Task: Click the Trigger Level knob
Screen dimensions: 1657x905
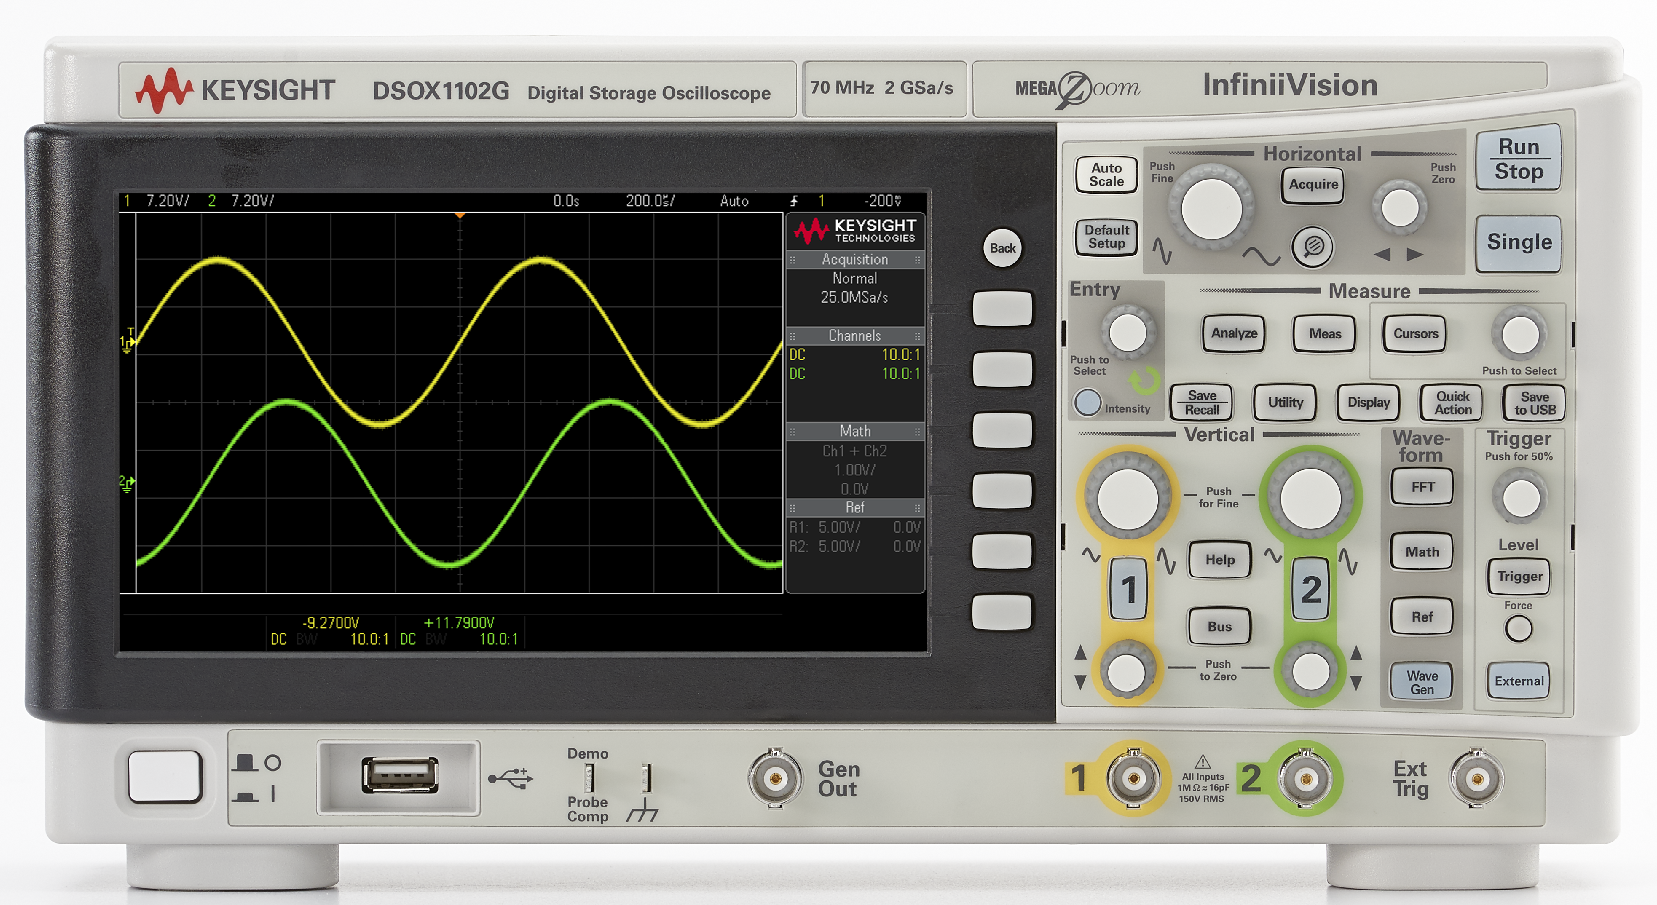Action: pos(1521,497)
